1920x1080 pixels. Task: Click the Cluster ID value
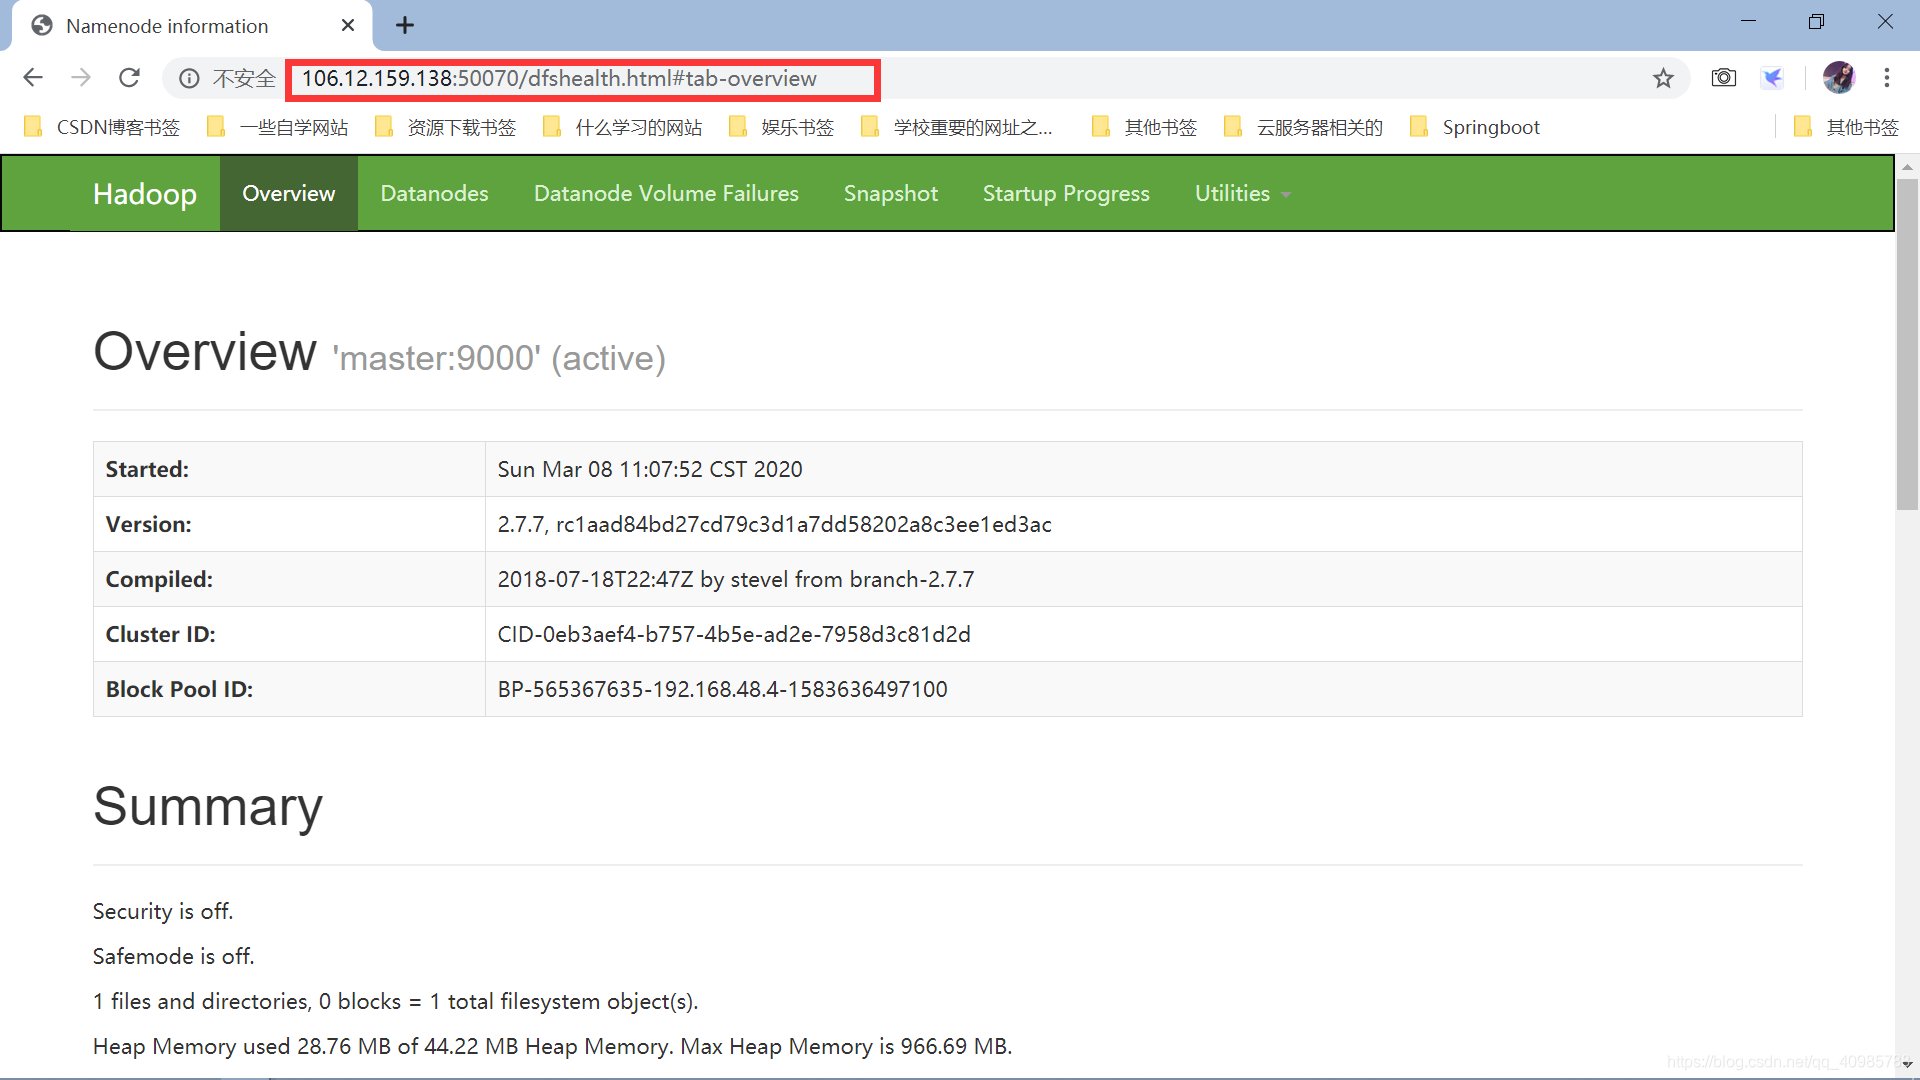tap(732, 634)
